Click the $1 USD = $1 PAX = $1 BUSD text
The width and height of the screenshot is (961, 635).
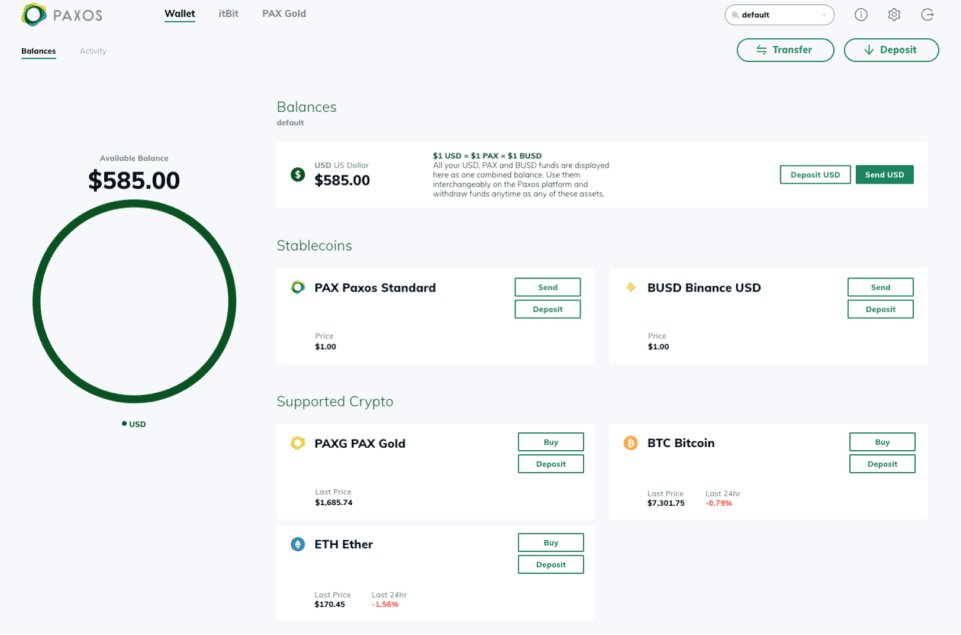coord(487,156)
